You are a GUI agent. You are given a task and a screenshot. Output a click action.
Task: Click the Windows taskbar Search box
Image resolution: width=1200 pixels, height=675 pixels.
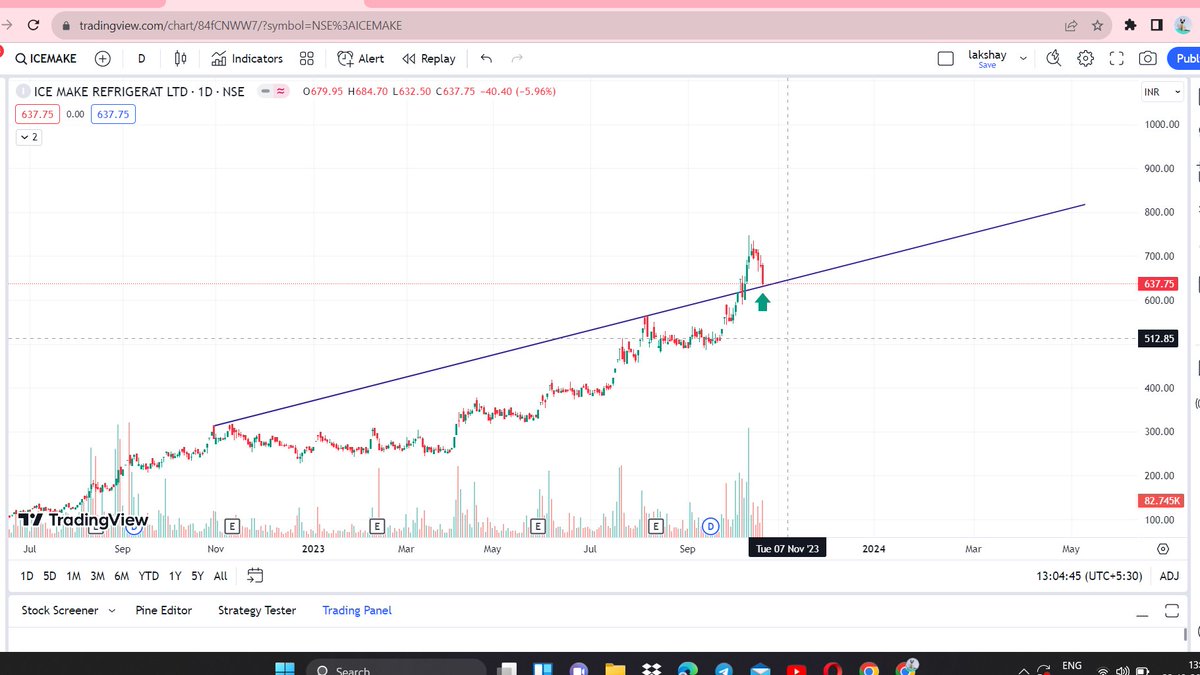(x=395, y=669)
